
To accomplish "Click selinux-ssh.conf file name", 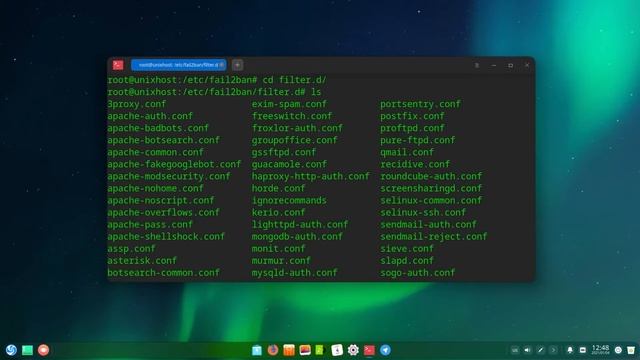I will coord(423,213).
